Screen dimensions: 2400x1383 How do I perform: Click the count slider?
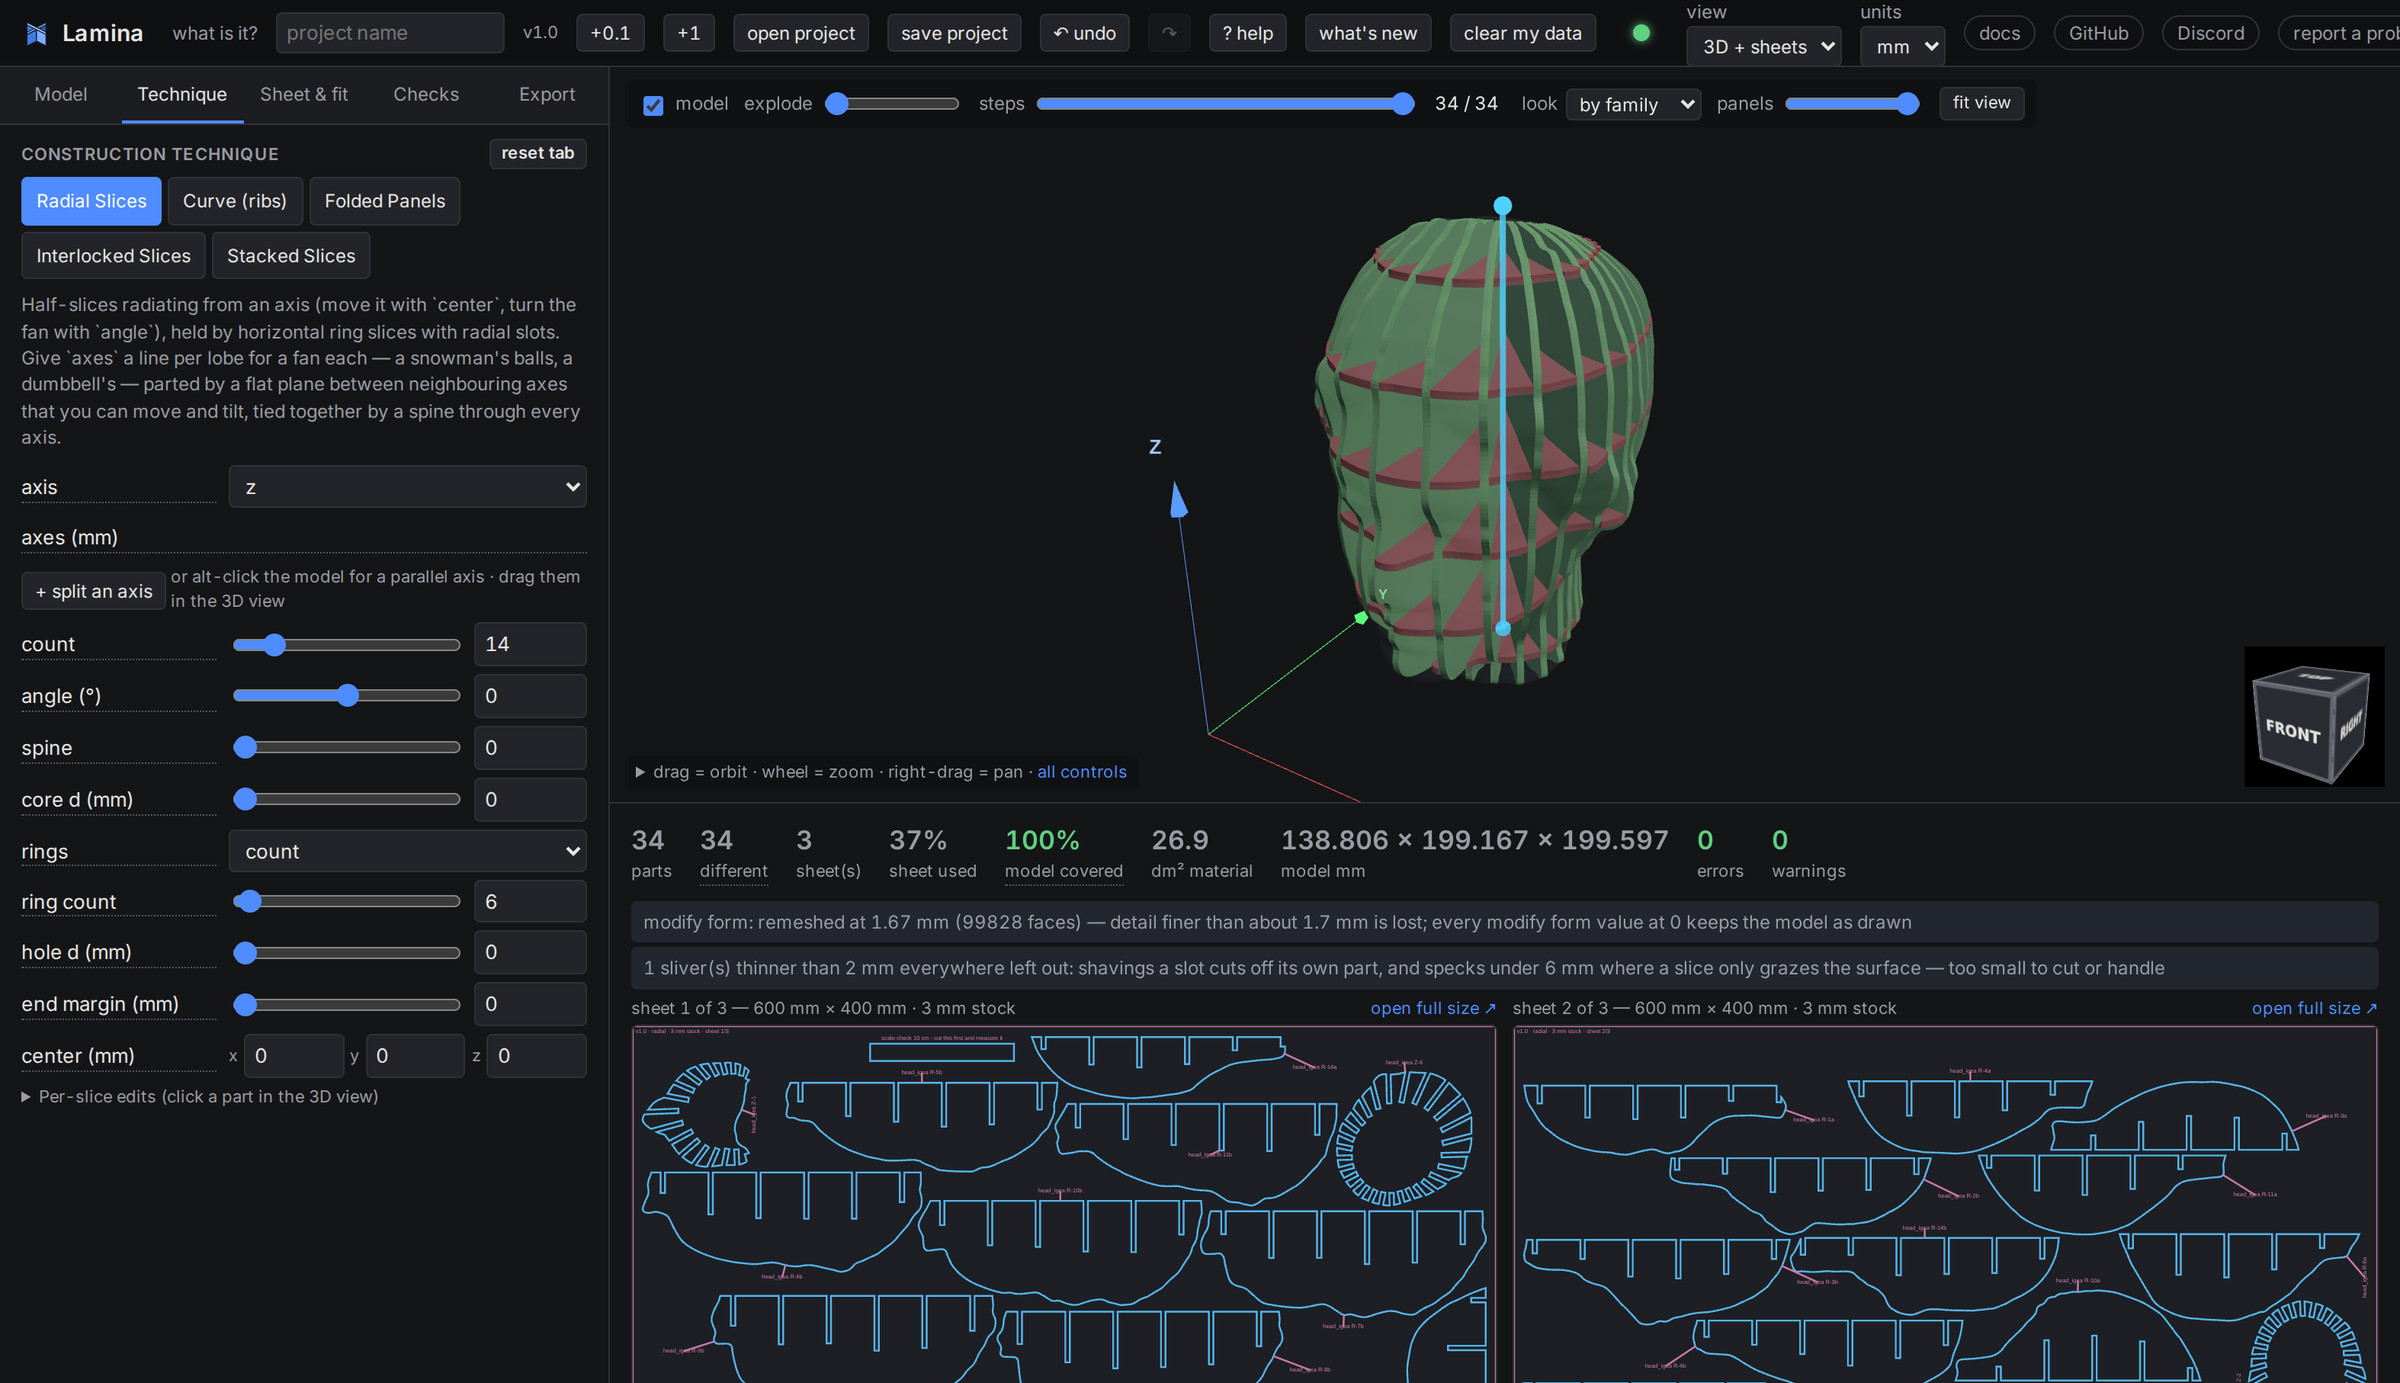346,645
